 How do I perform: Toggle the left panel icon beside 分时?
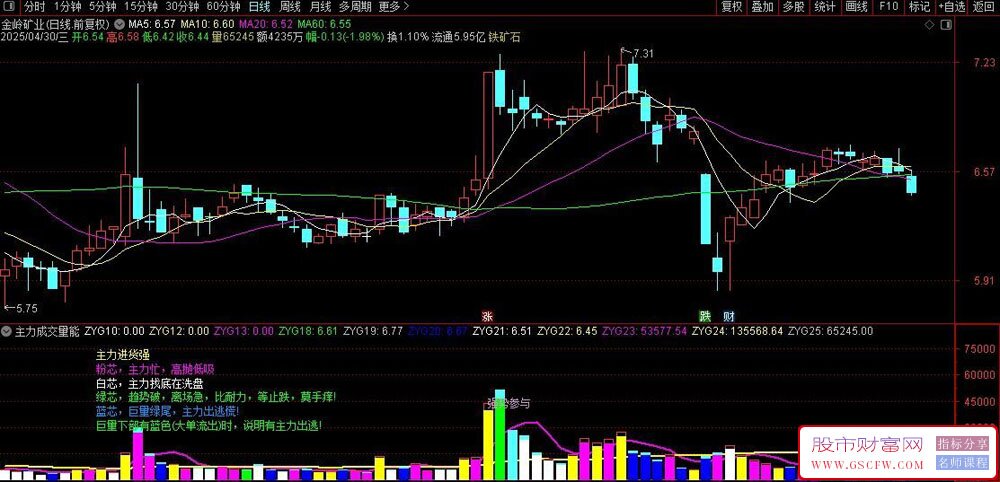click(x=11, y=8)
